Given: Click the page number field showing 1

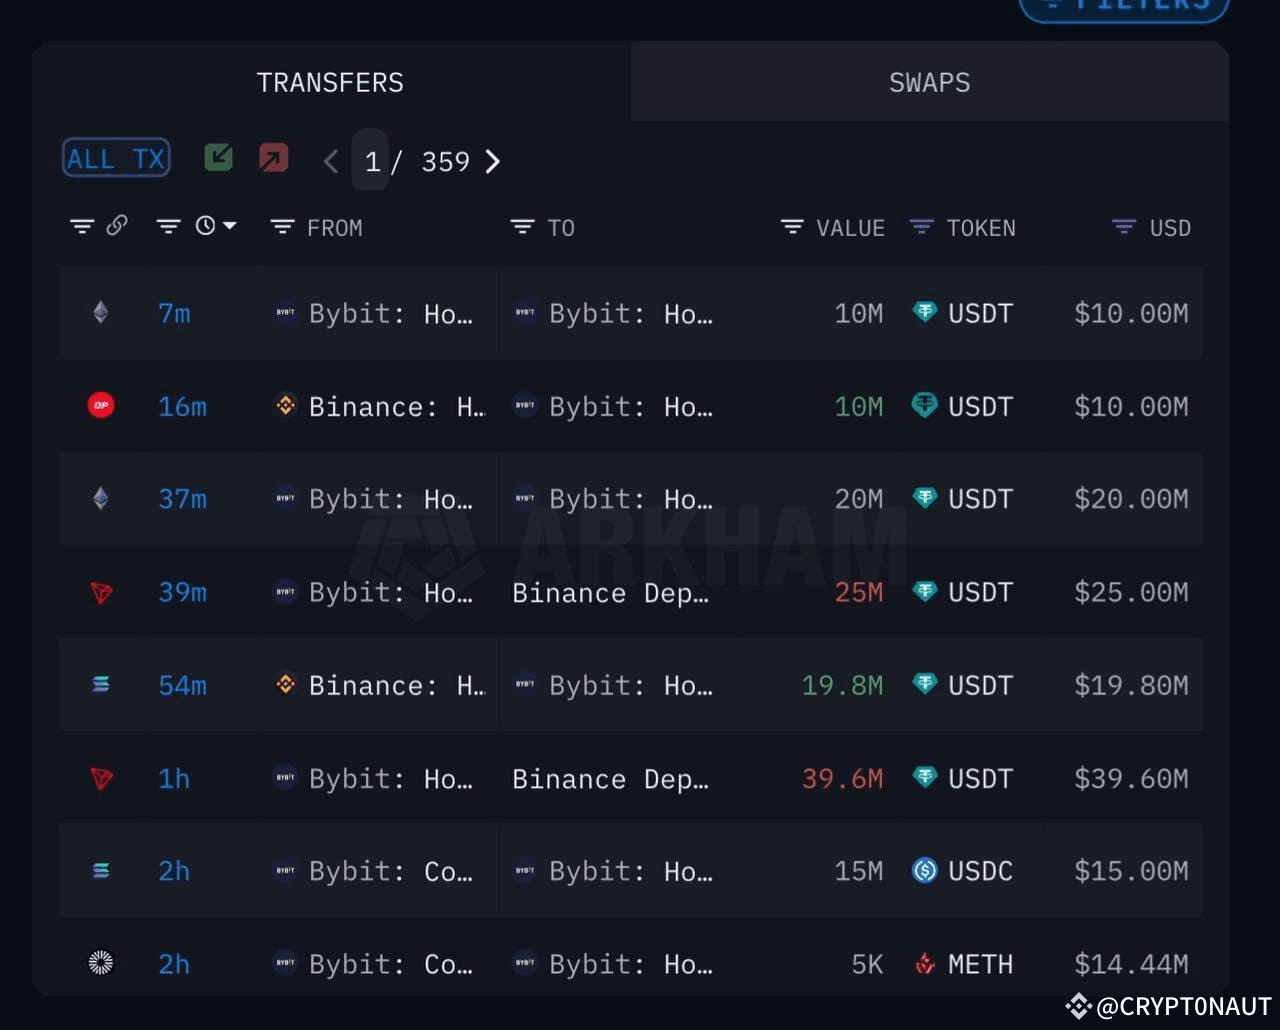Looking at the screenshot, I should 371,161.
